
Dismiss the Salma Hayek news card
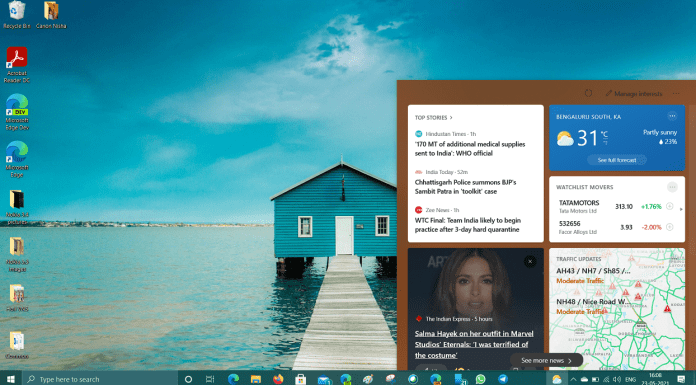530,262
